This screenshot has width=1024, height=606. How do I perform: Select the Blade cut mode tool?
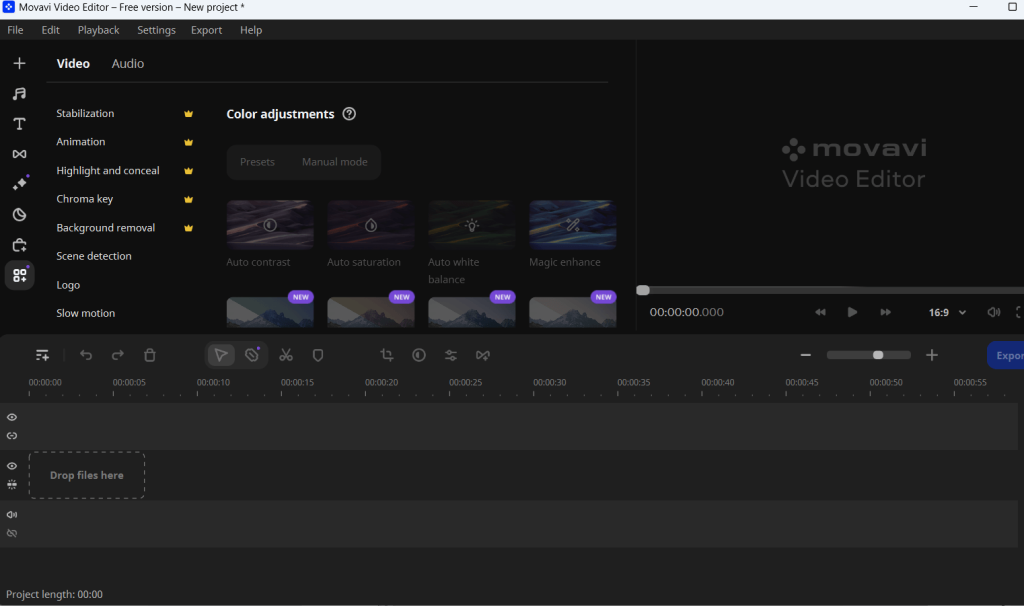[253, 355]
